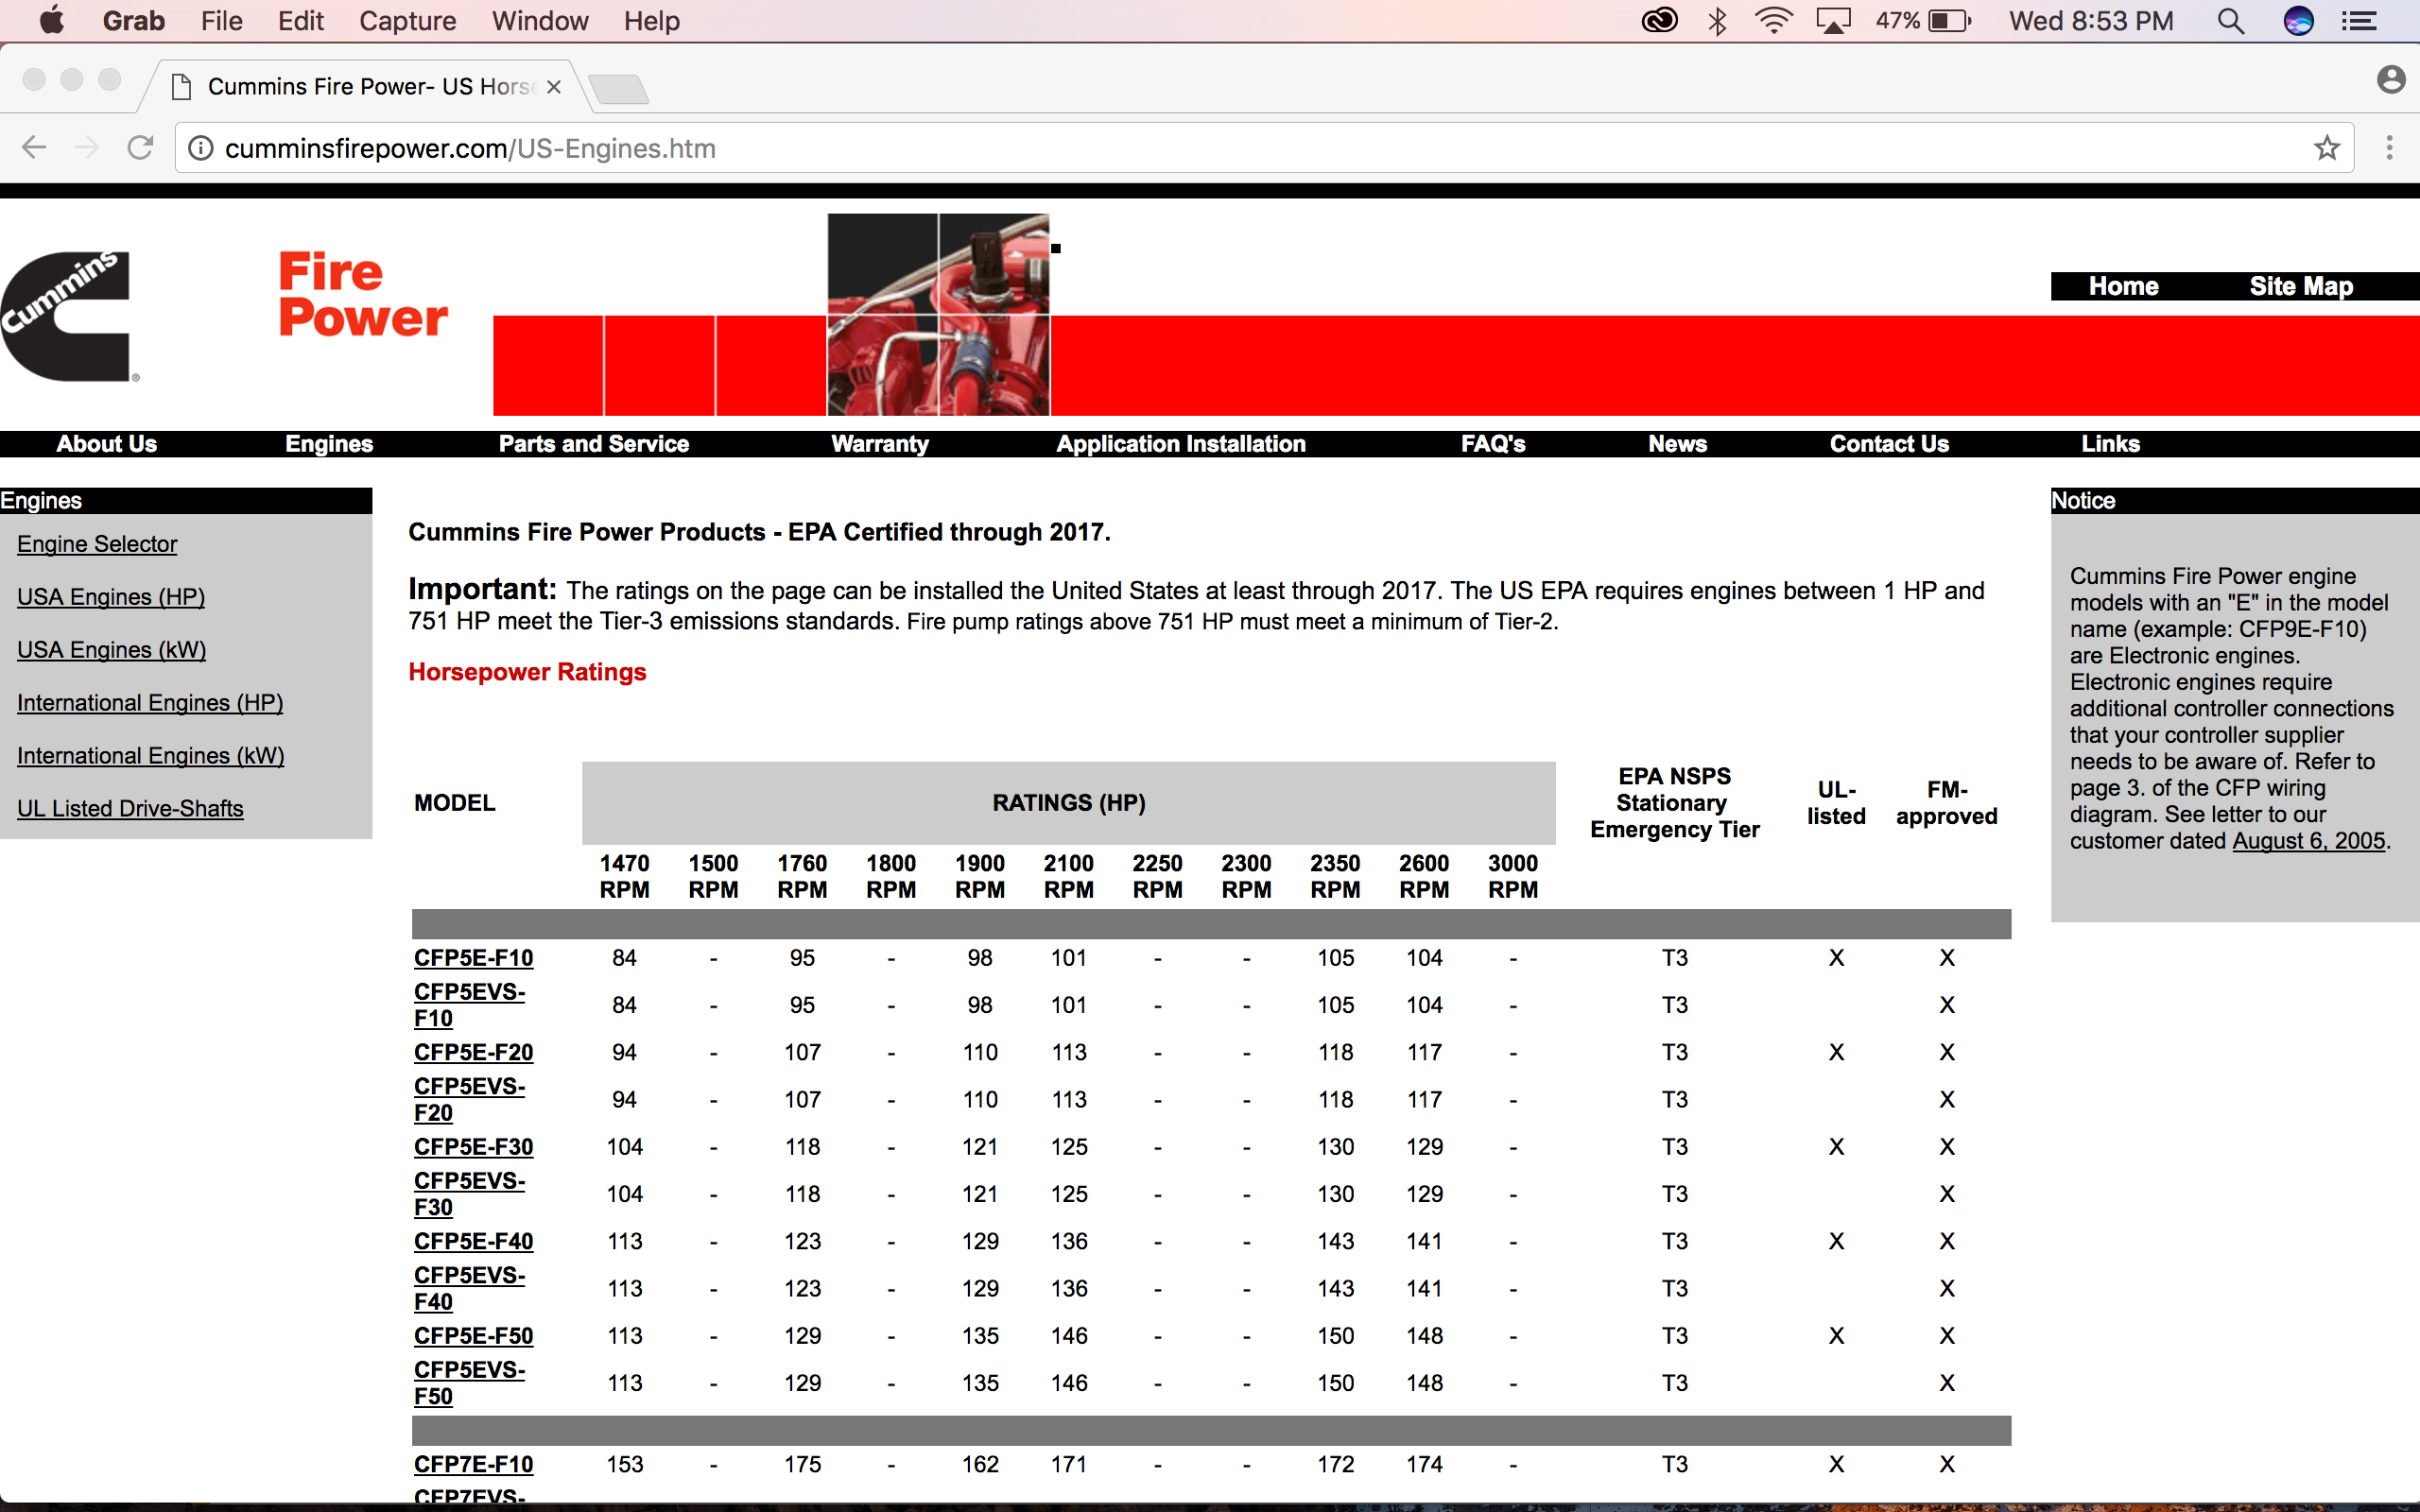Click the red engine banner image
Viewport: 2420px width, 1512px height.
click(x=938, y=315)
